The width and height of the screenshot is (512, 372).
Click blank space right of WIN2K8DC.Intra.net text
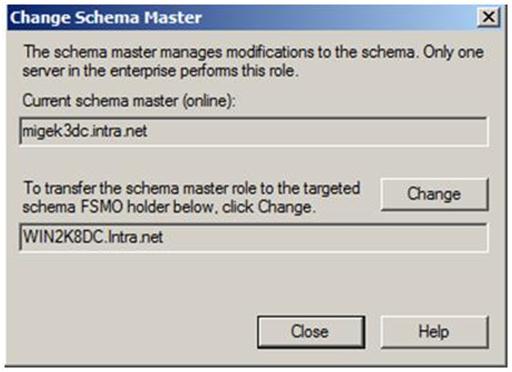tap(325, 238)
